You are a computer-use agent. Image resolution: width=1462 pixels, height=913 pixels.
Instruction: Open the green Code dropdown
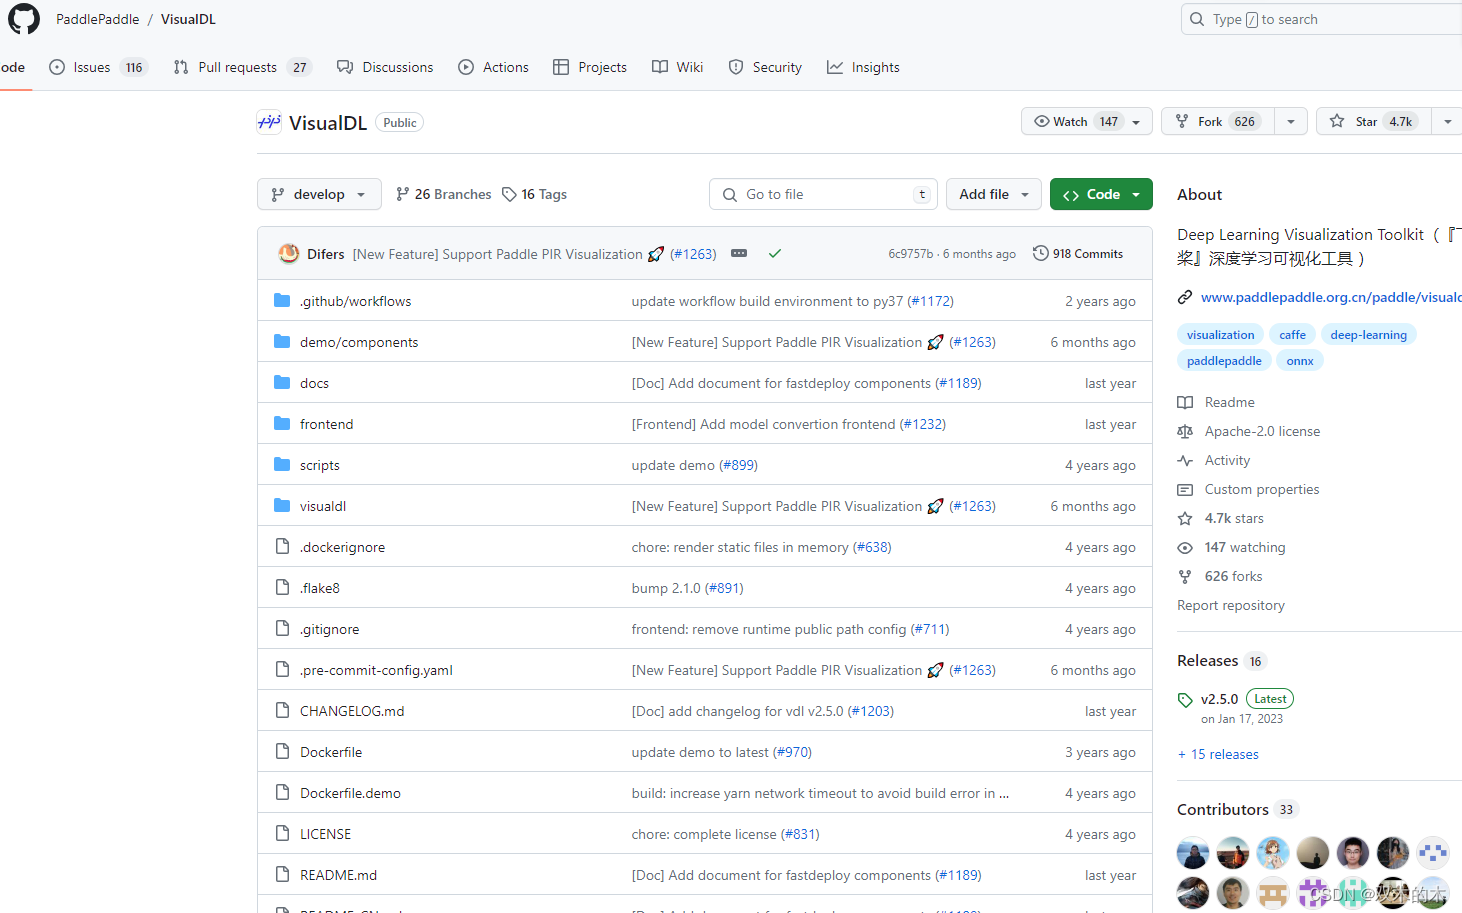(x=1101, y=194)
